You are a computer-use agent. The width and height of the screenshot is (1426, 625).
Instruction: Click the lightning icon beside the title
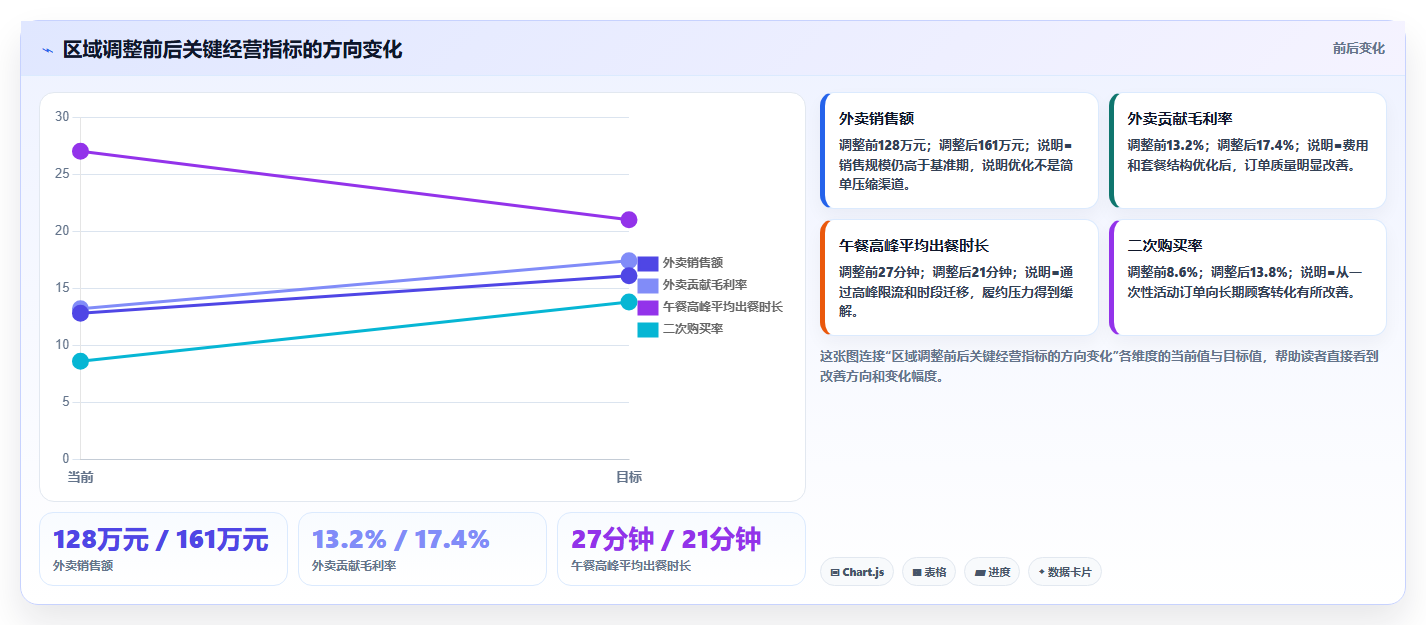tap(47, 50)
